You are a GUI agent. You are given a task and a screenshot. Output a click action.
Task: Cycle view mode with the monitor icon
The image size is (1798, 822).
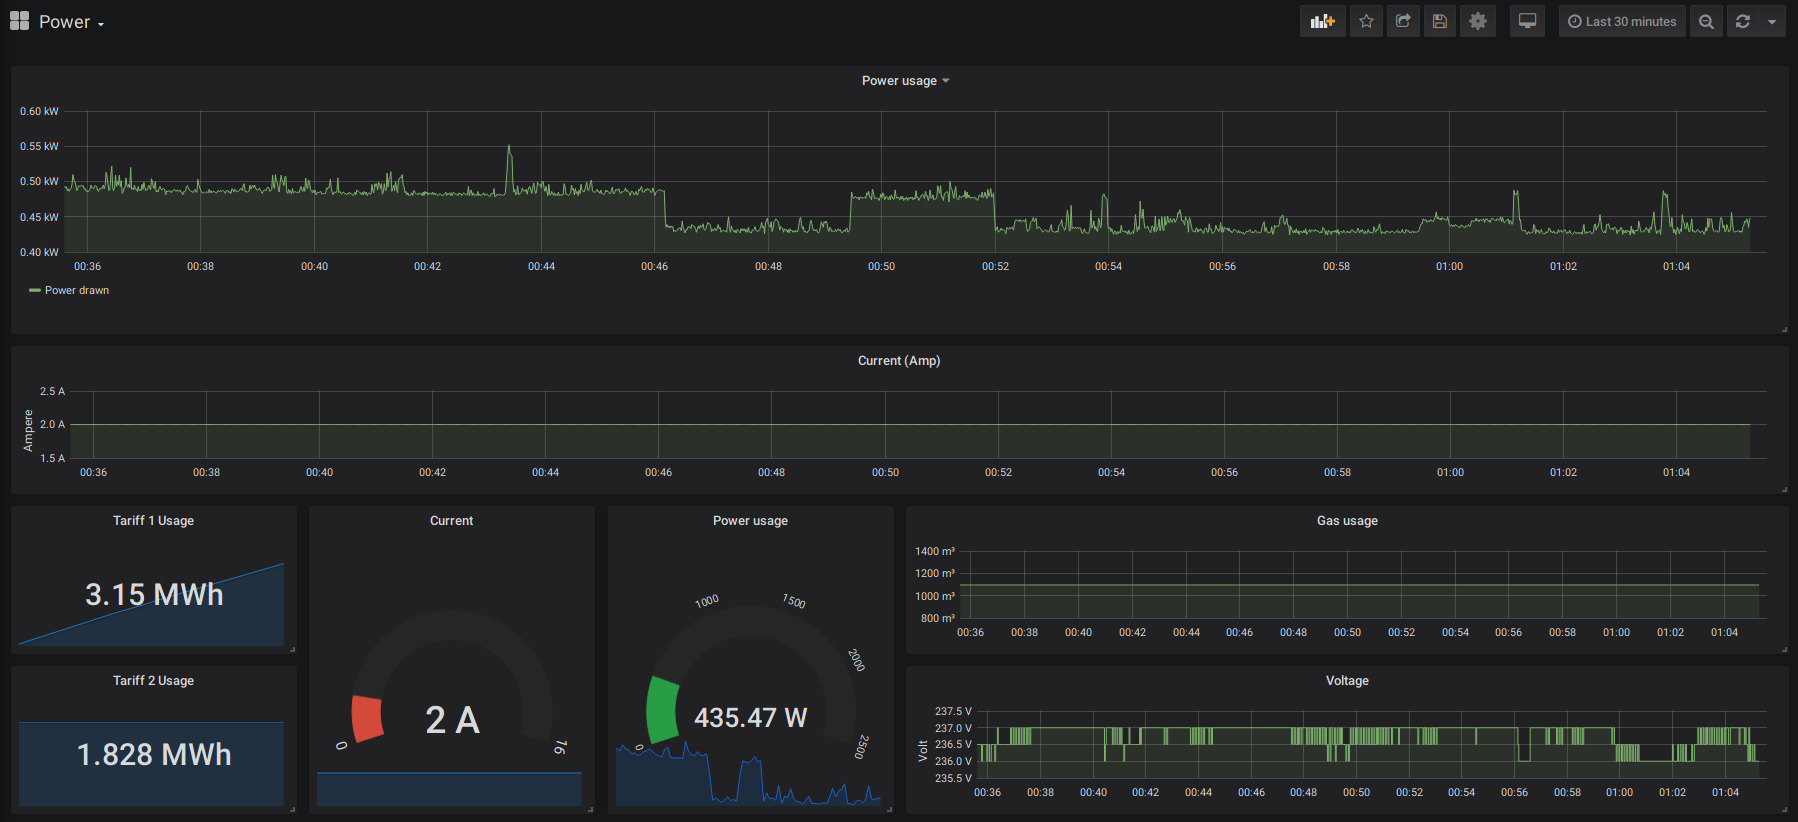(x=1527, y=21)
